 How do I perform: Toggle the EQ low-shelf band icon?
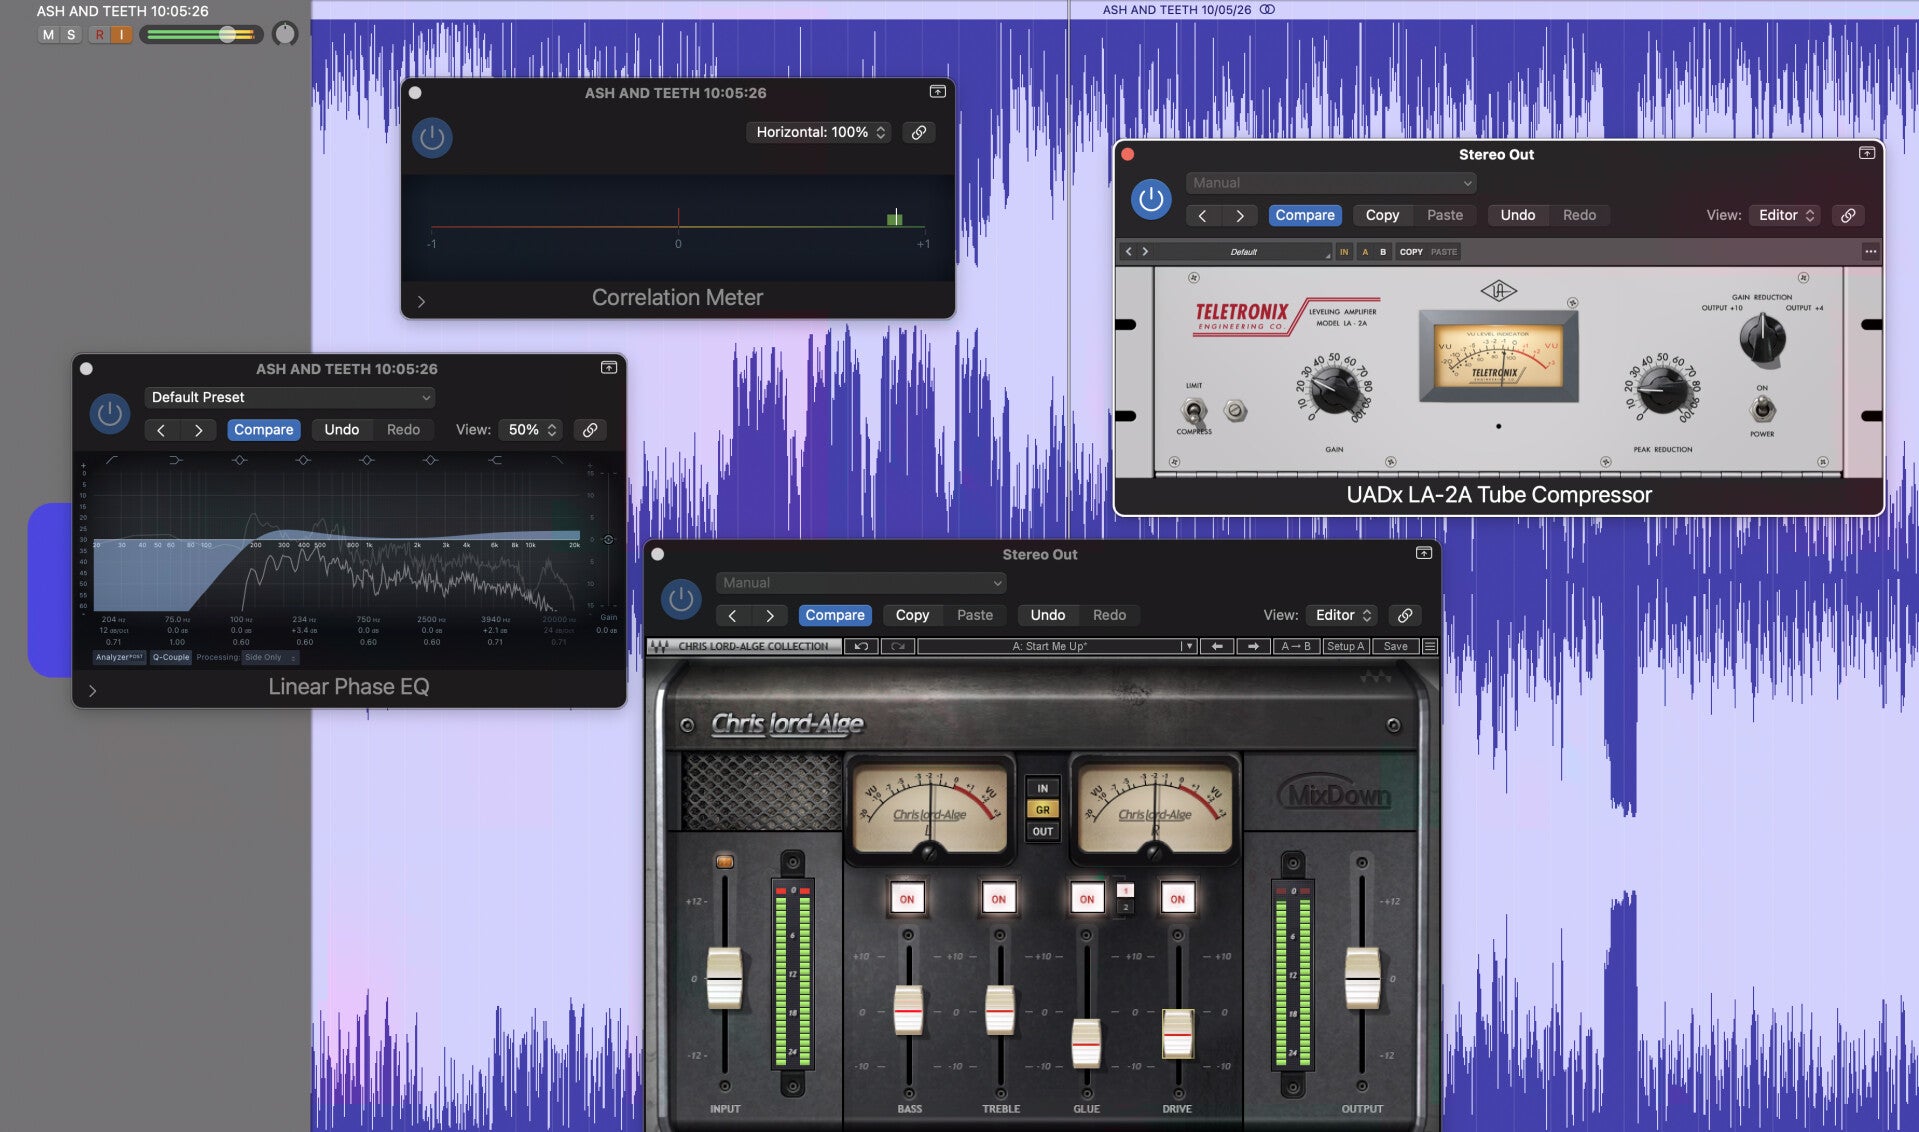(x=175, y=460)
